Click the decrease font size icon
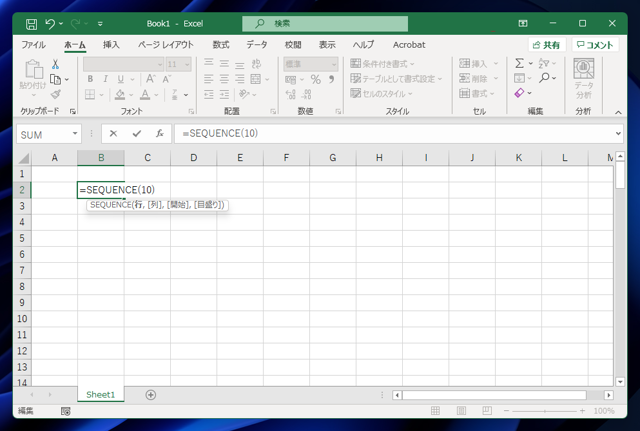640x431 pixels. click(x=166, y=79)
